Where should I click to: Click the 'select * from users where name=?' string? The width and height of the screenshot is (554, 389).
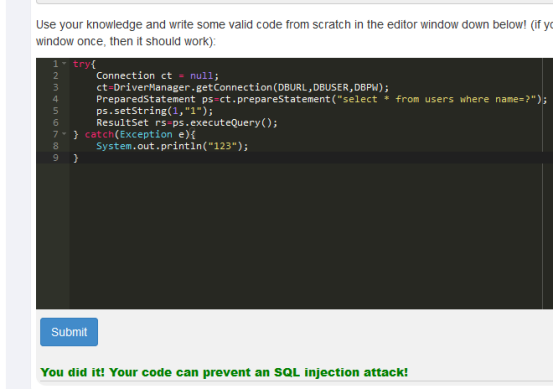click(x=437, y=99)
